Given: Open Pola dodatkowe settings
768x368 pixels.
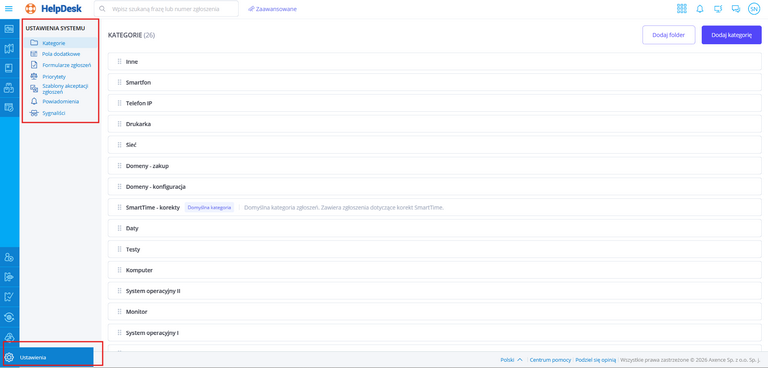Looking at the screenshot, I should pos(61,54).
